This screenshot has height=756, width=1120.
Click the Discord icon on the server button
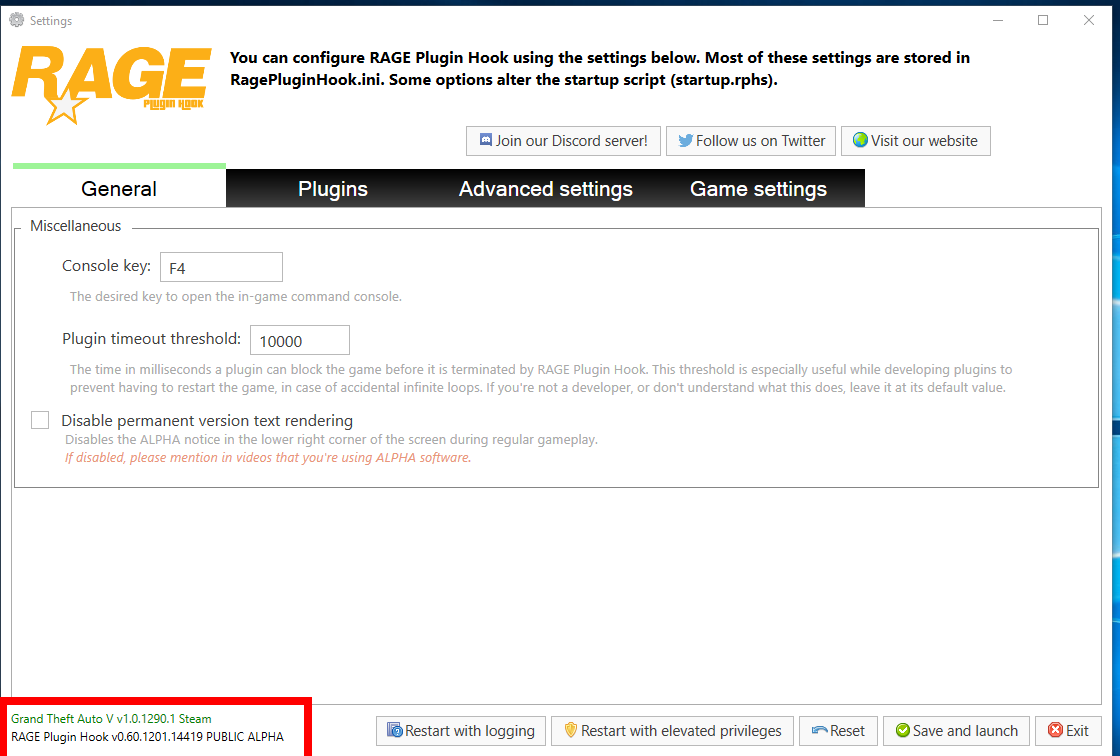[486, 140]
